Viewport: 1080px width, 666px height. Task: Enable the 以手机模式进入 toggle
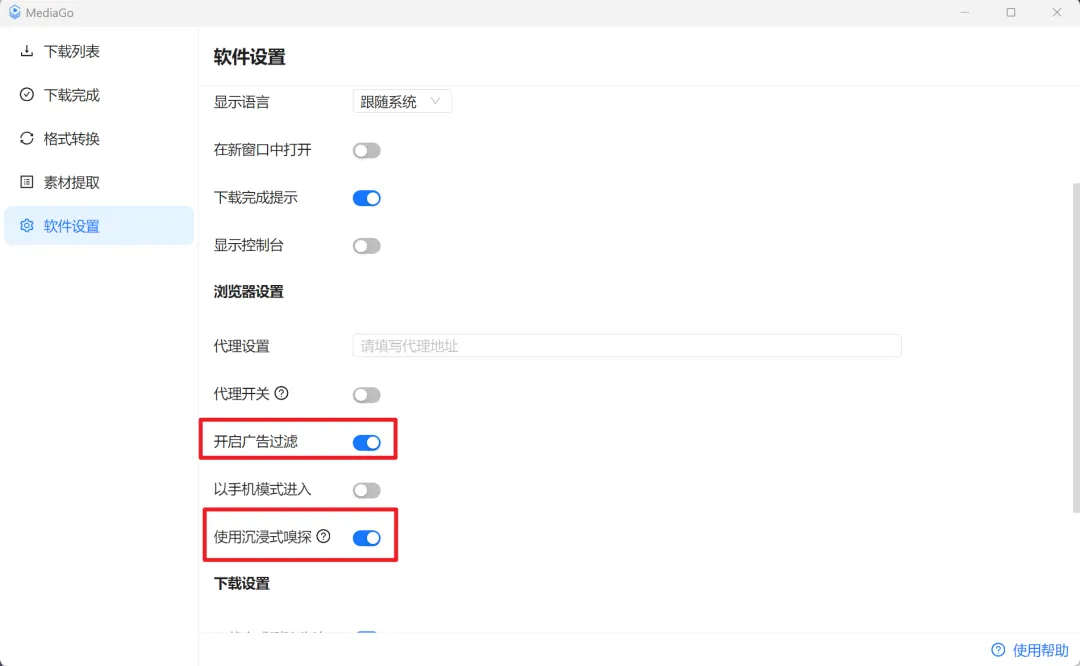(x=366, y=490)
